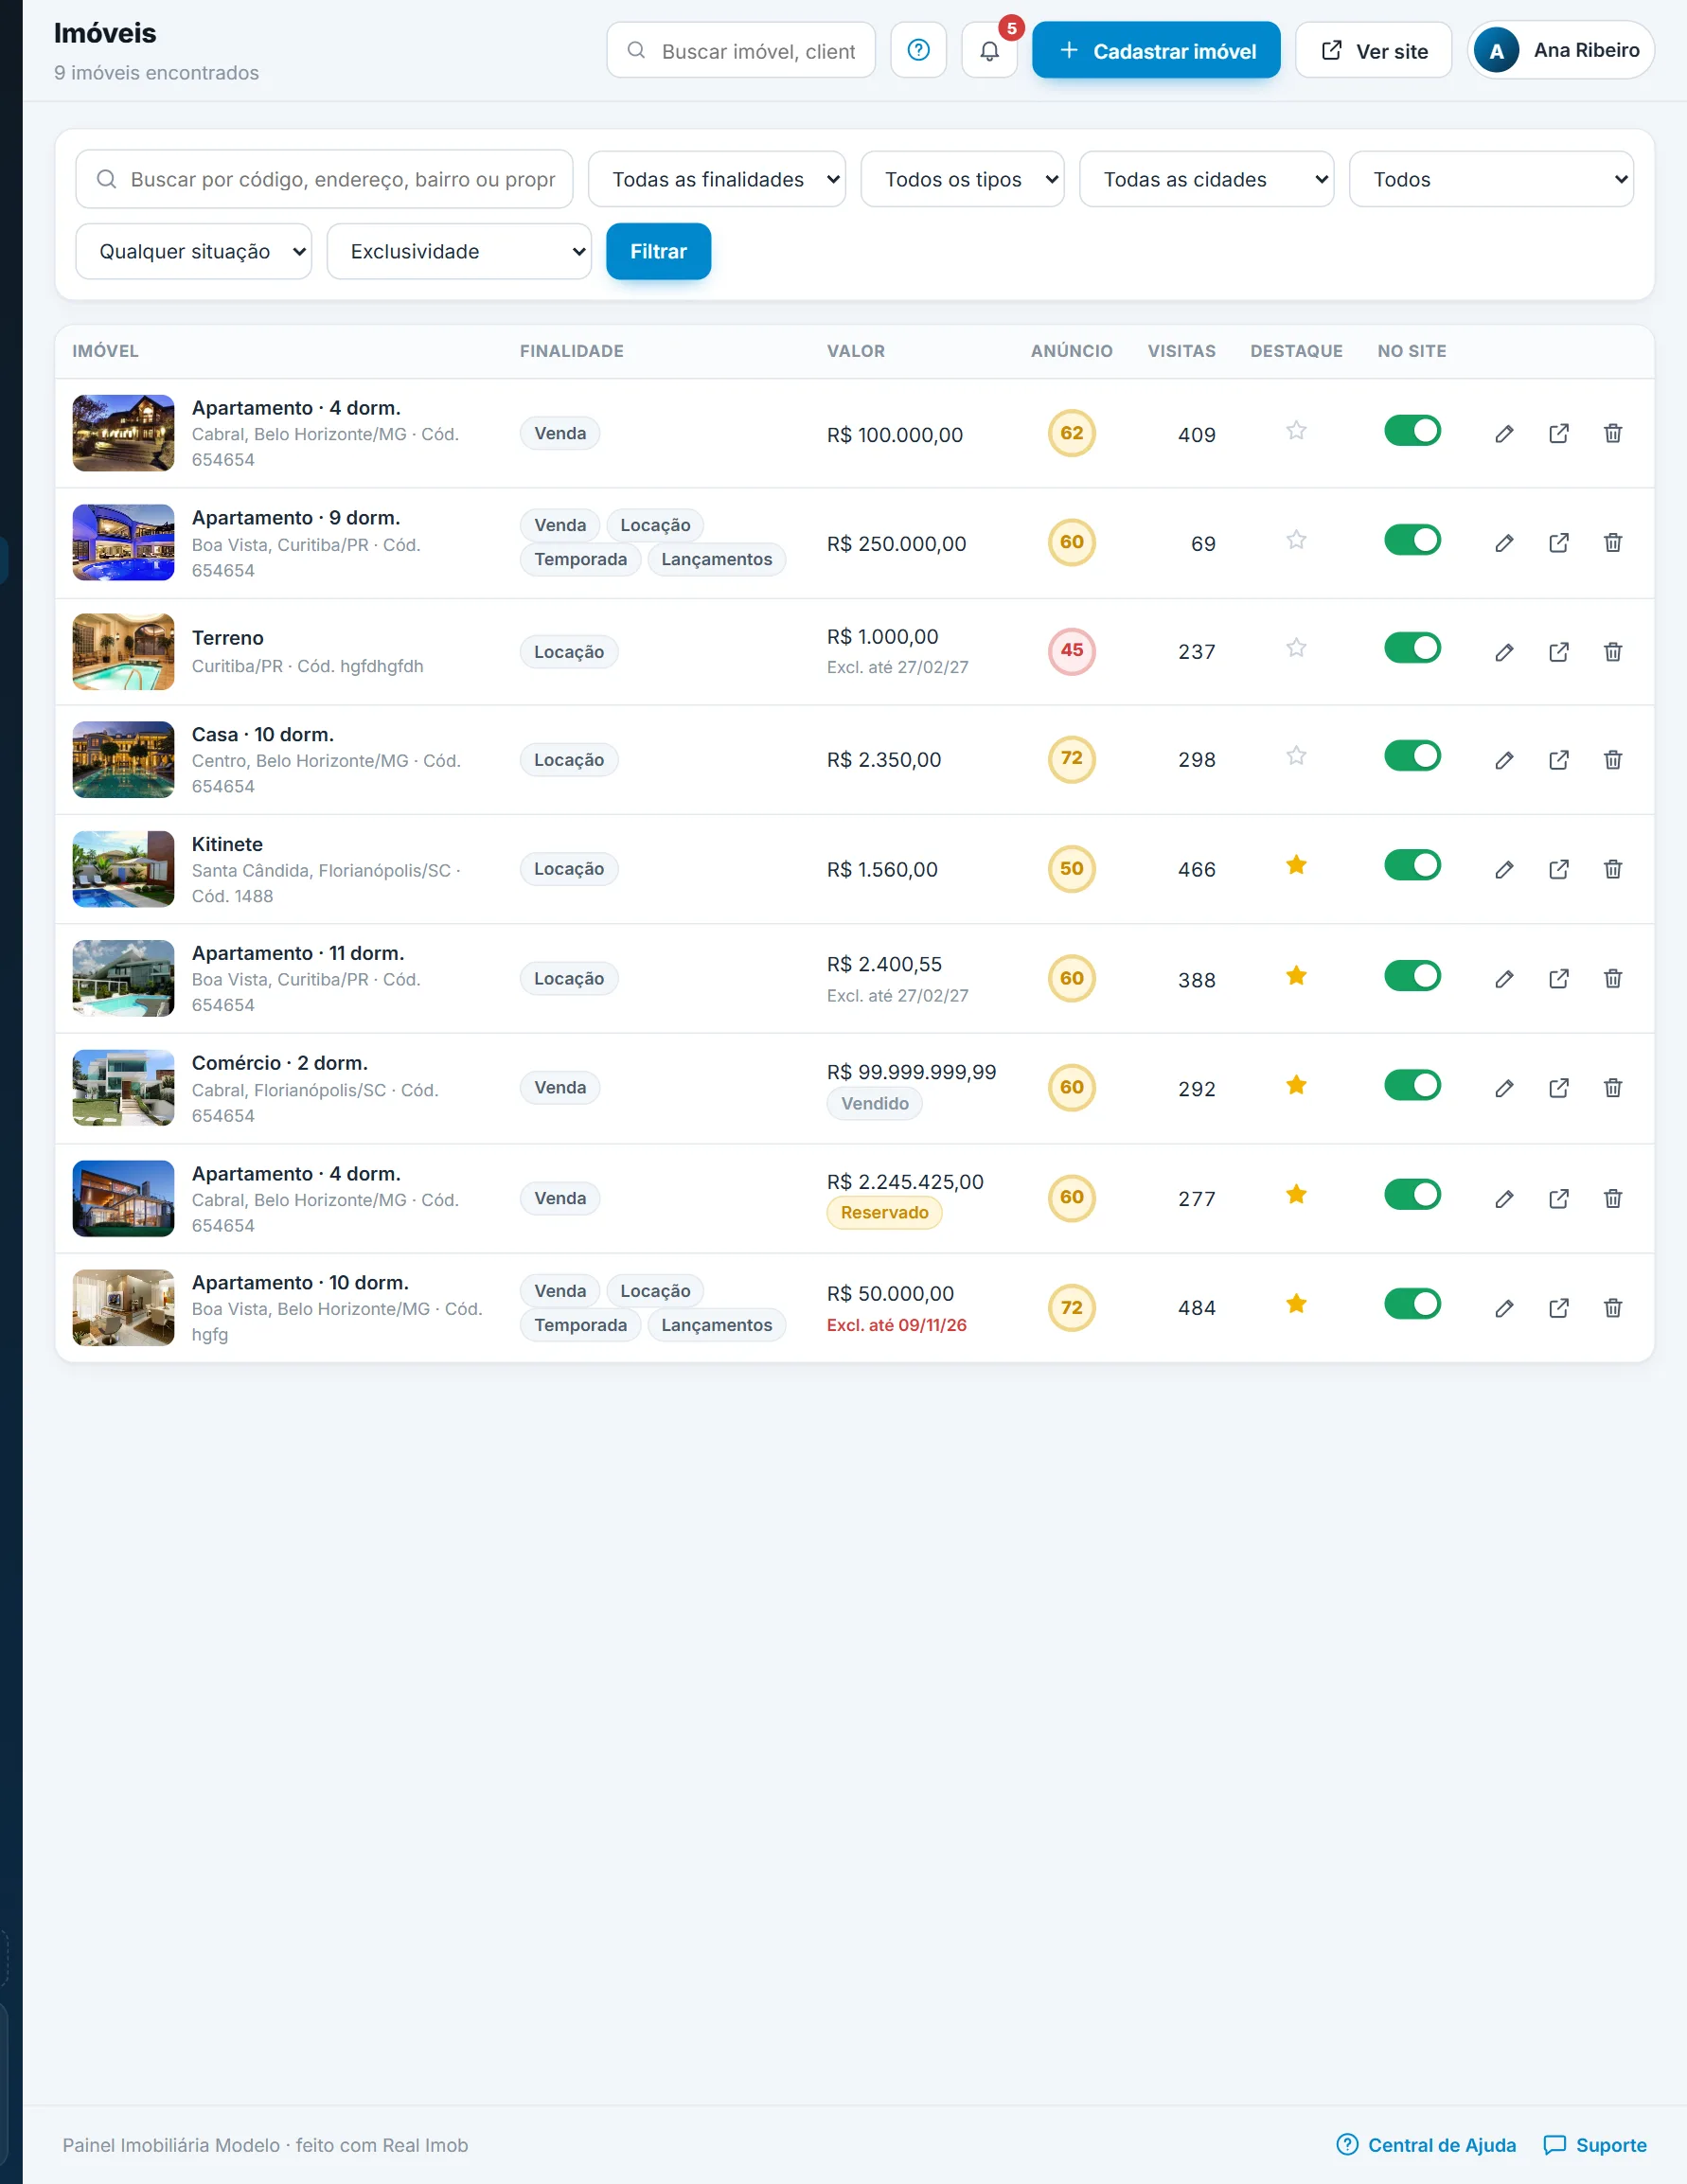Focus the Buscar por código, endereço field
1687x2184 pixels.
(x=324, y=179)
